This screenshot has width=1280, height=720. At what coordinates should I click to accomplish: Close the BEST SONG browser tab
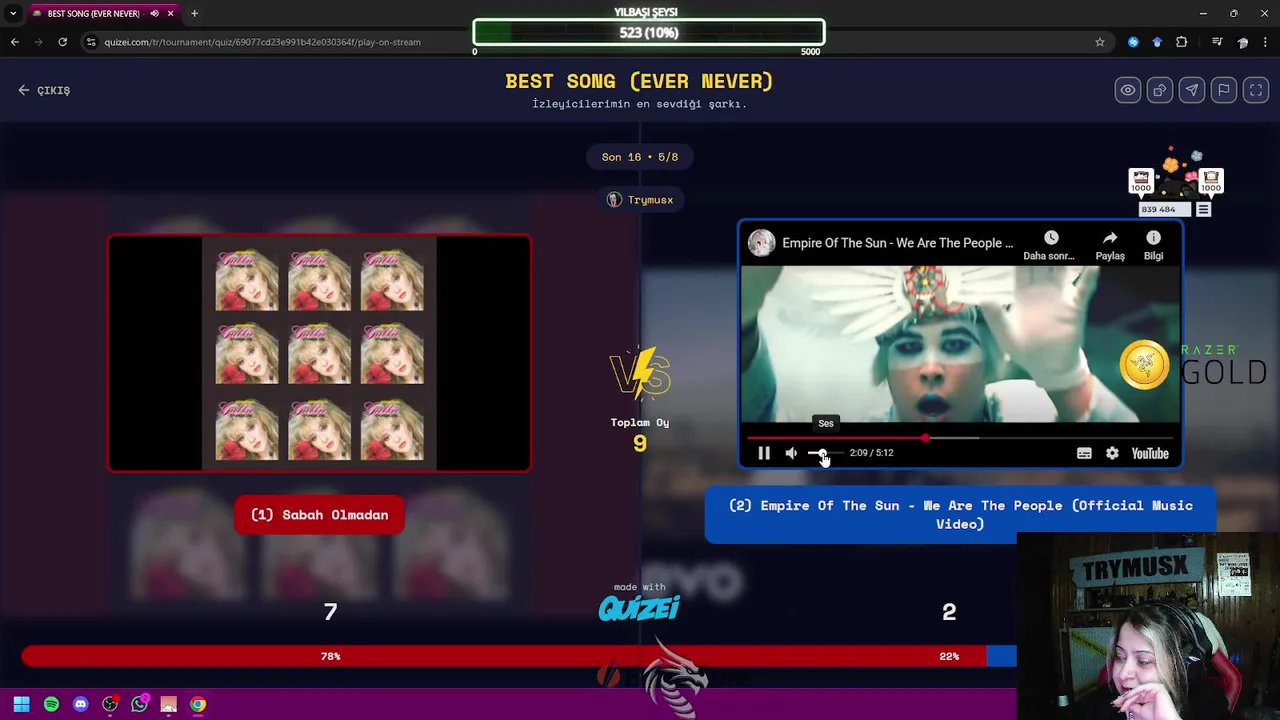tap(170, 13)
